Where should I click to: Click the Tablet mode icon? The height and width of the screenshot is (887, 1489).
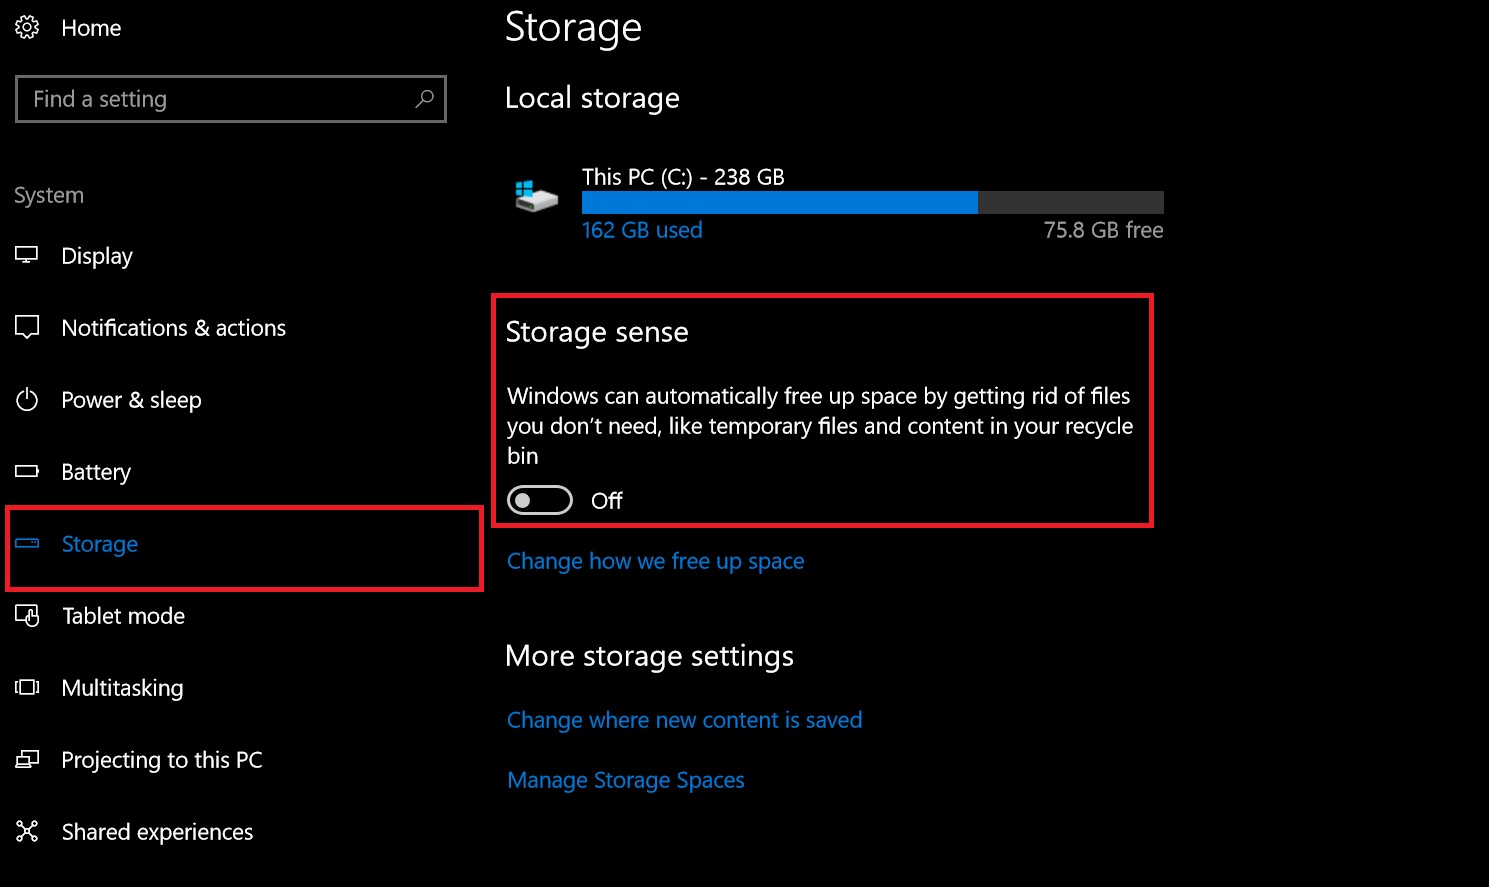[x=27, y=616]
